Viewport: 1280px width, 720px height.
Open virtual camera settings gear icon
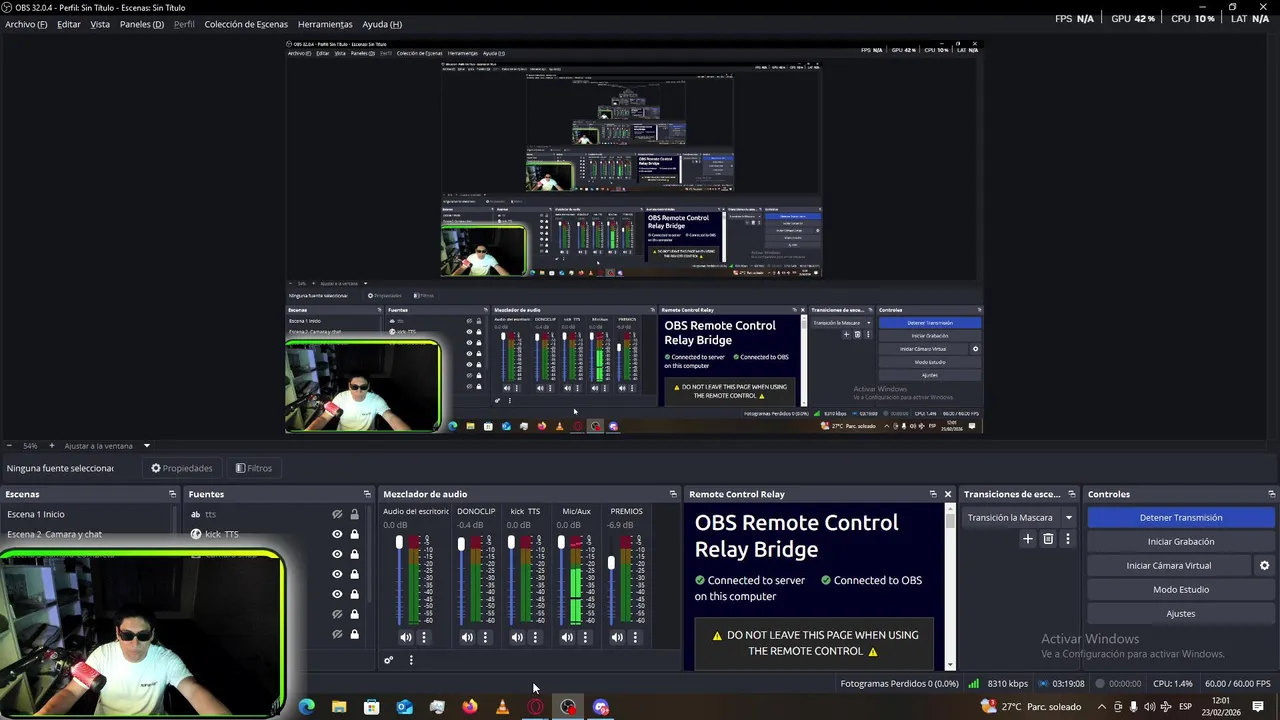point(1264,565)
